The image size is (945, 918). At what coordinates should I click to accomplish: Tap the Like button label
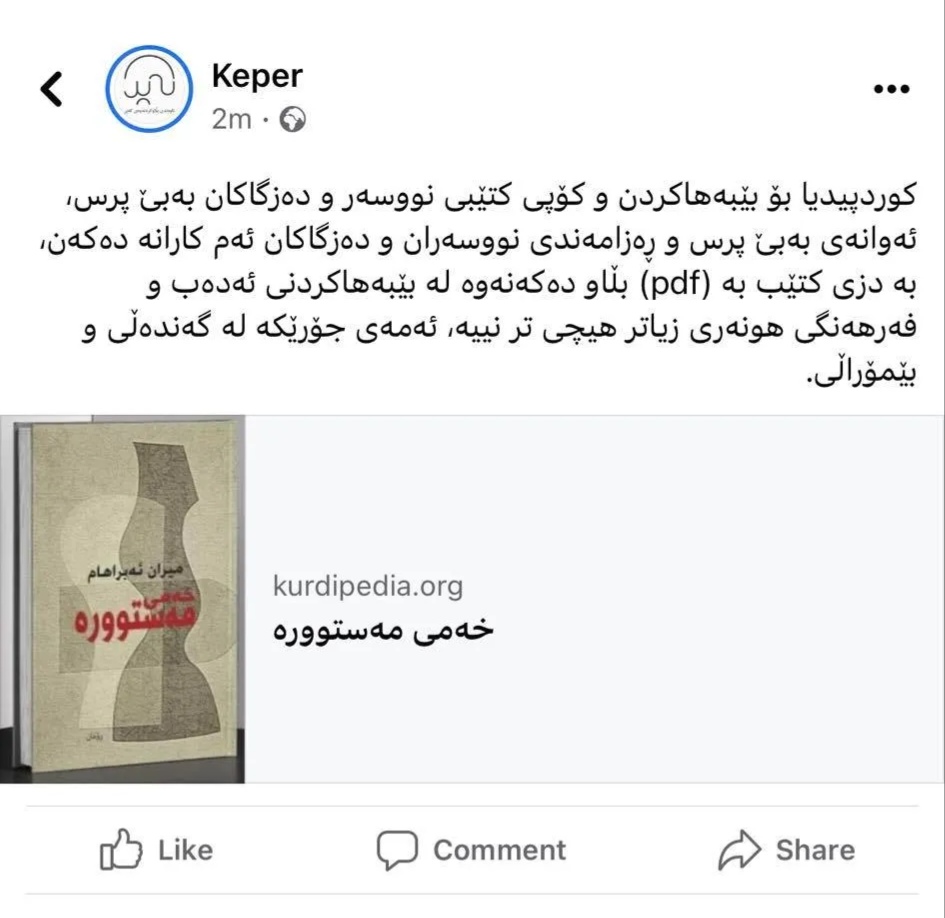(x=186, y=850)
